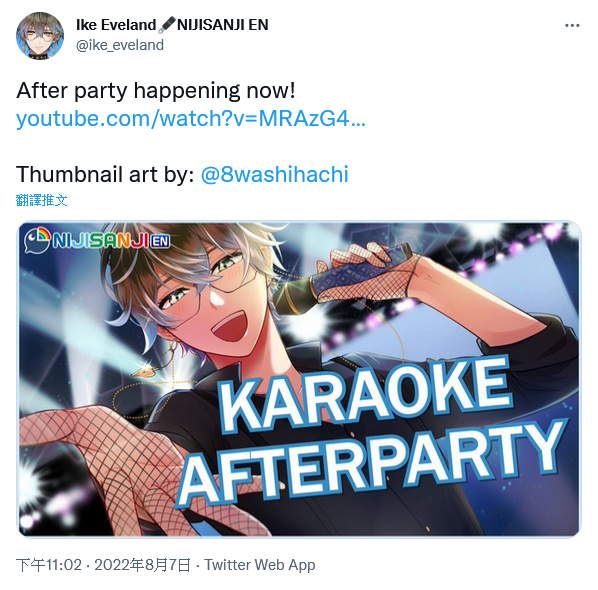598x590 pixels.
Task: Click the pen emoji in display name
Action: coord(167,25)
